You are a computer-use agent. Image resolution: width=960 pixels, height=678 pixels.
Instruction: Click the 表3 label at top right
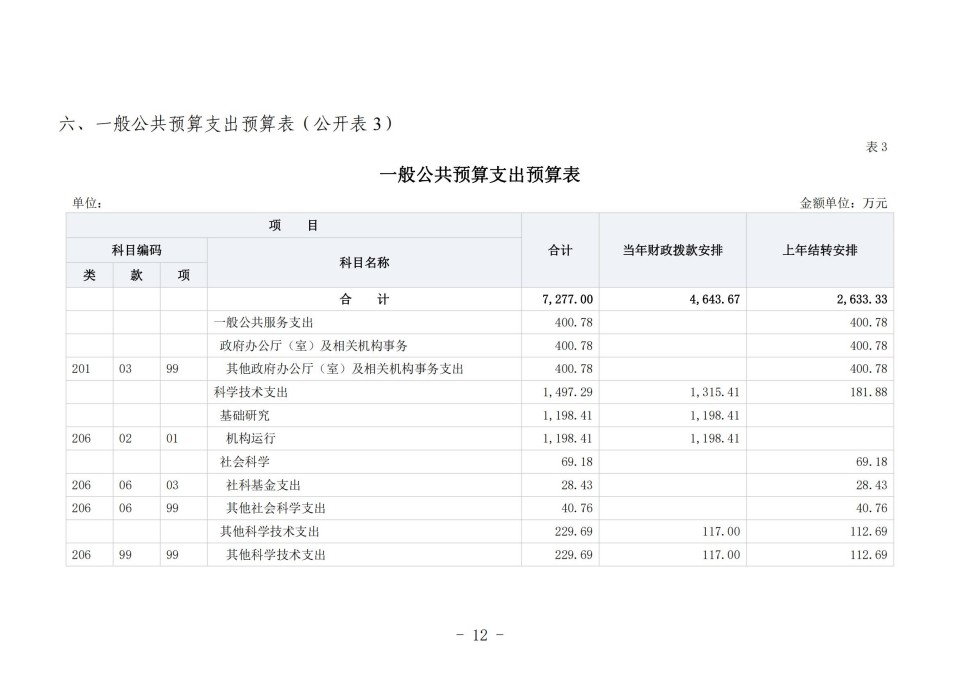(876, 147)
